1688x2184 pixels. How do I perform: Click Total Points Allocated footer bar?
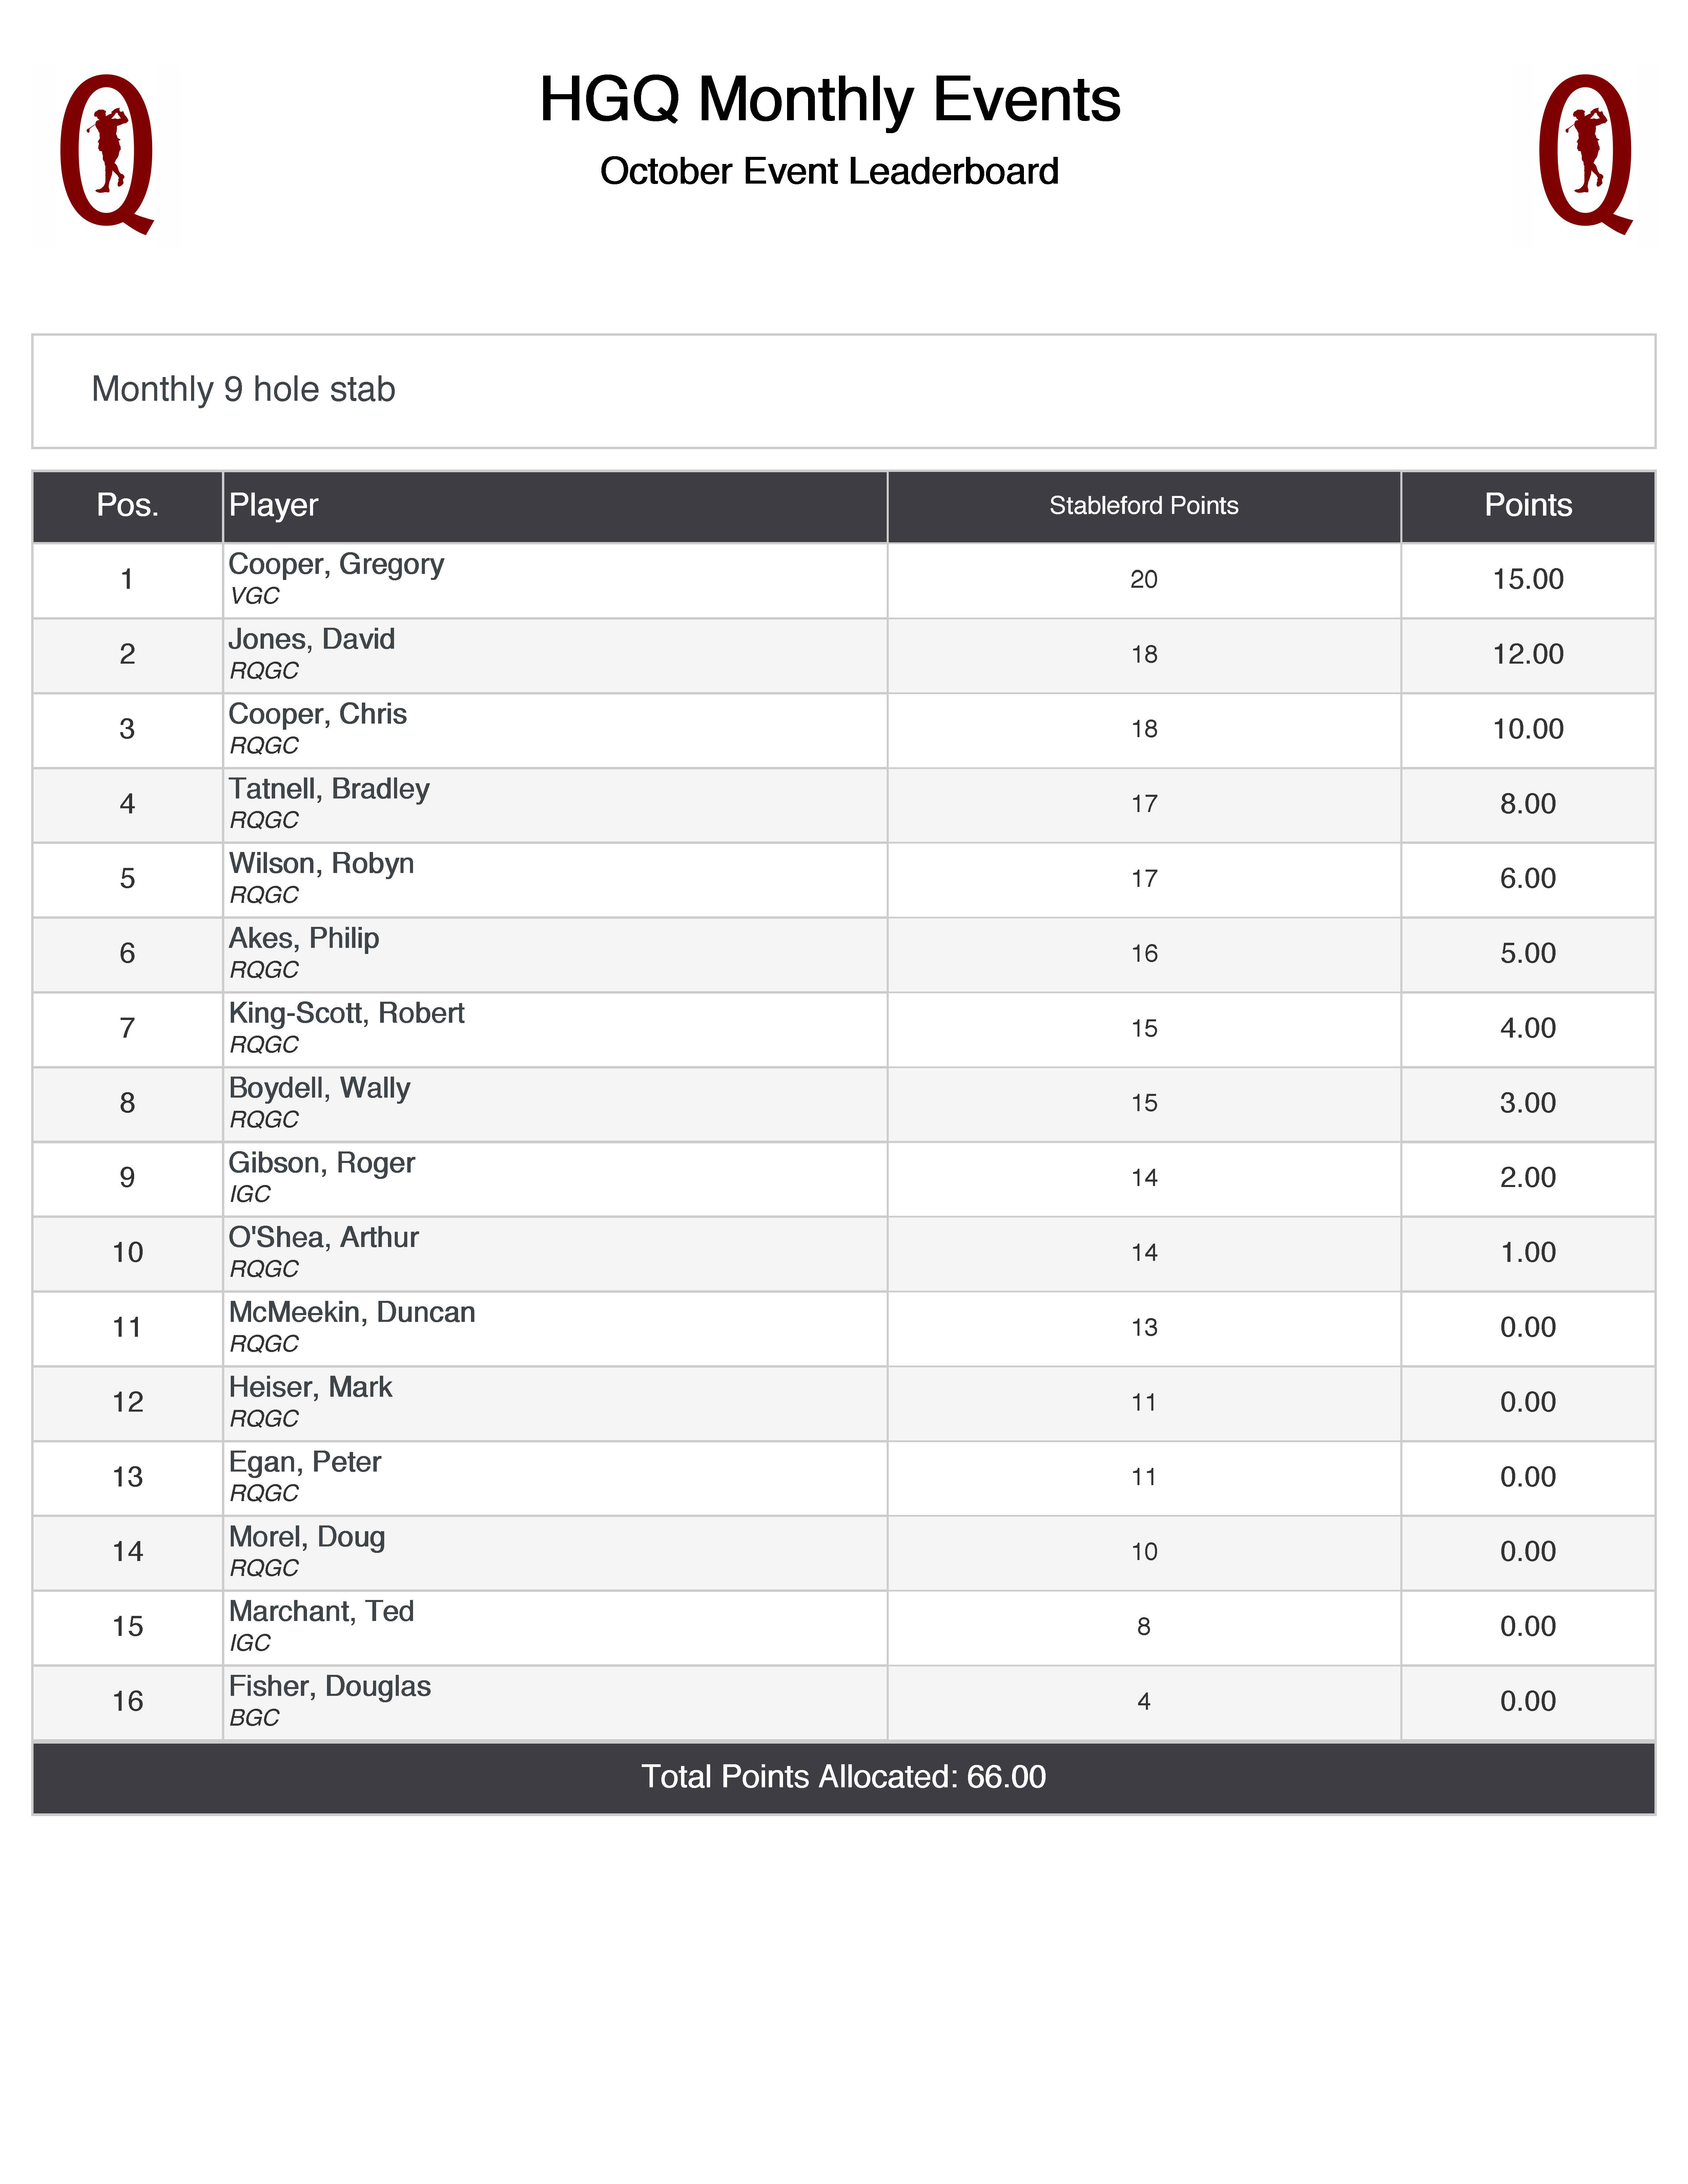[843, 1777]
